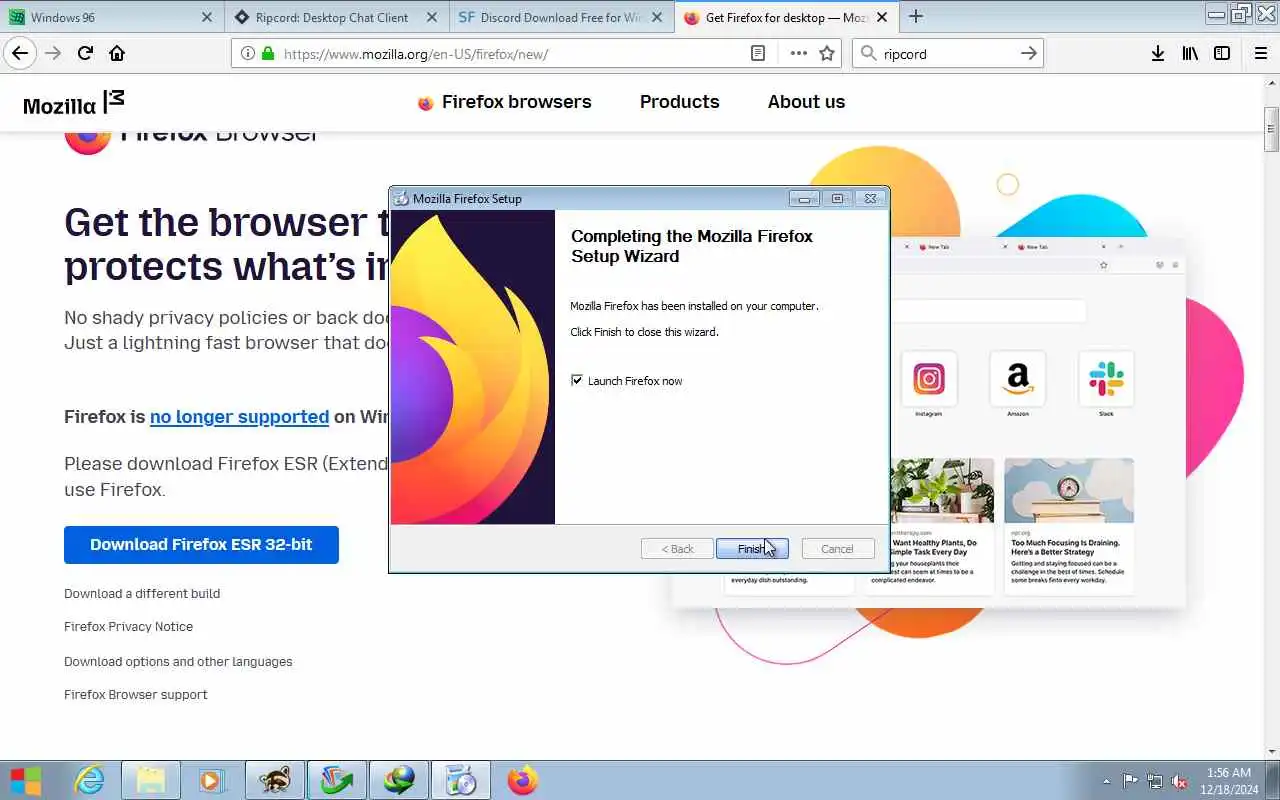Close the Get Firefox tab
Viewport: 1280px width, 800px height.
[883, 17]
